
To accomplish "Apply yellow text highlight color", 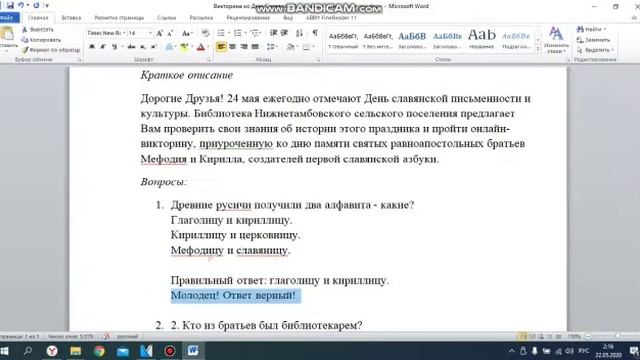I will 184,47.
